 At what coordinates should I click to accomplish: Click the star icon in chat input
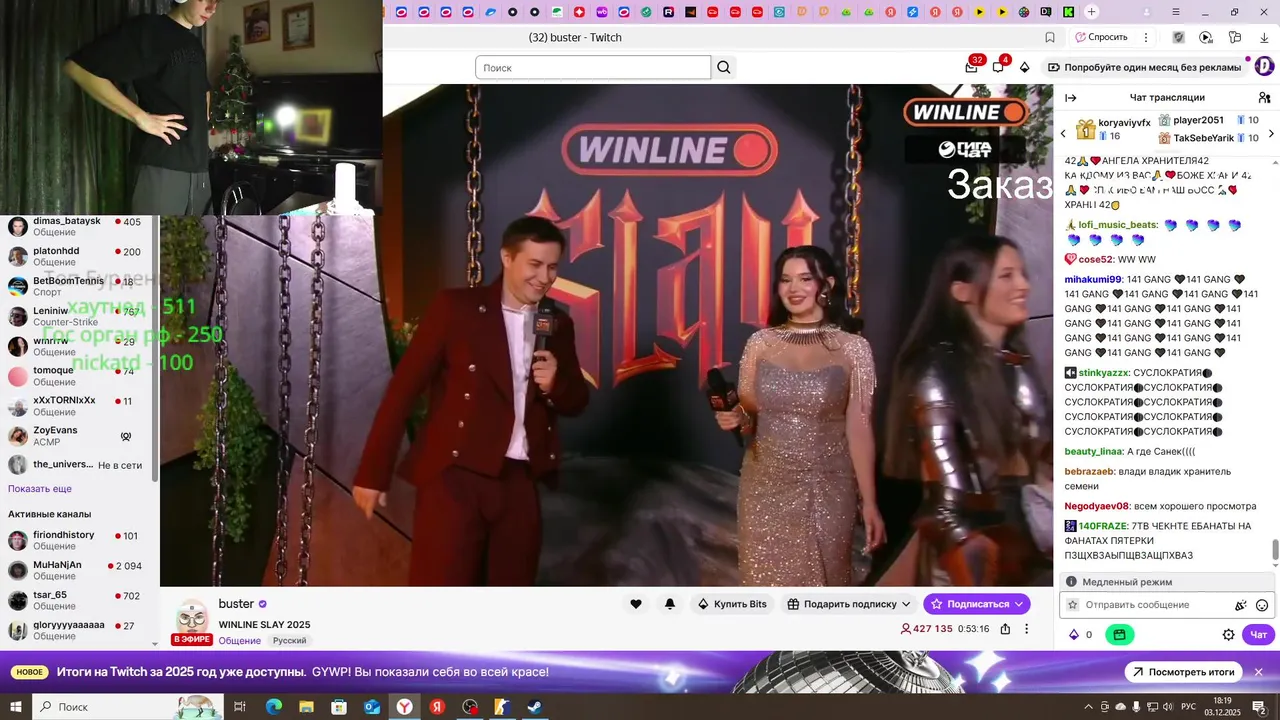click(1073, 605)
